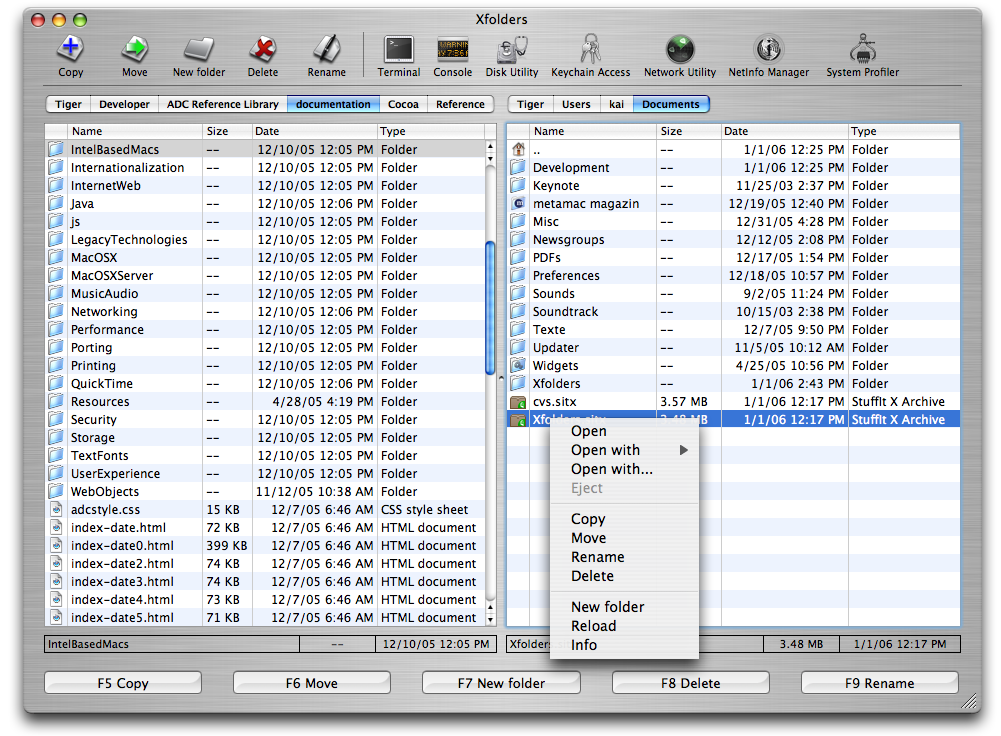
Task: Select the Documents path tab
Action: (x=671, y=104)
